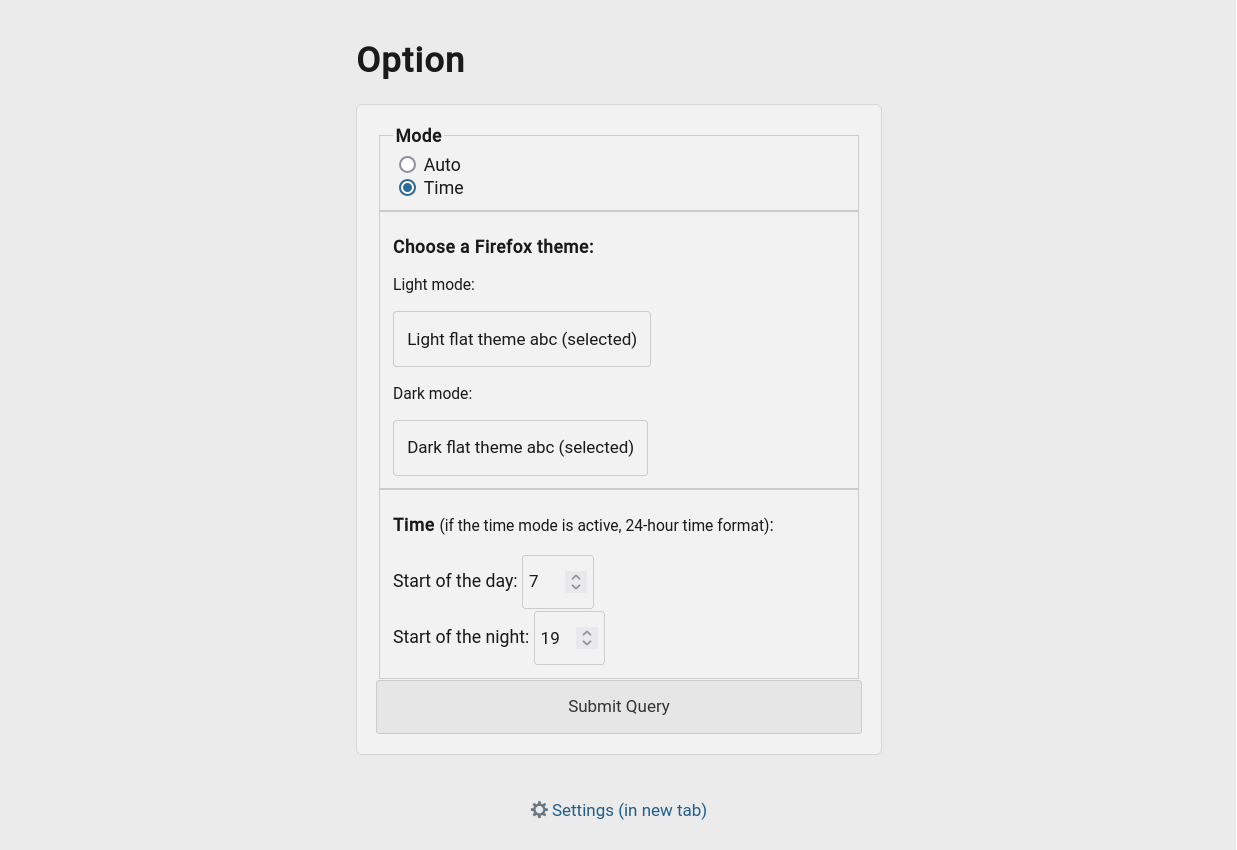Click the "Start of the day:" label
Image resolution: width=1237 pixels, height=850 pixels.
[455, 581]
